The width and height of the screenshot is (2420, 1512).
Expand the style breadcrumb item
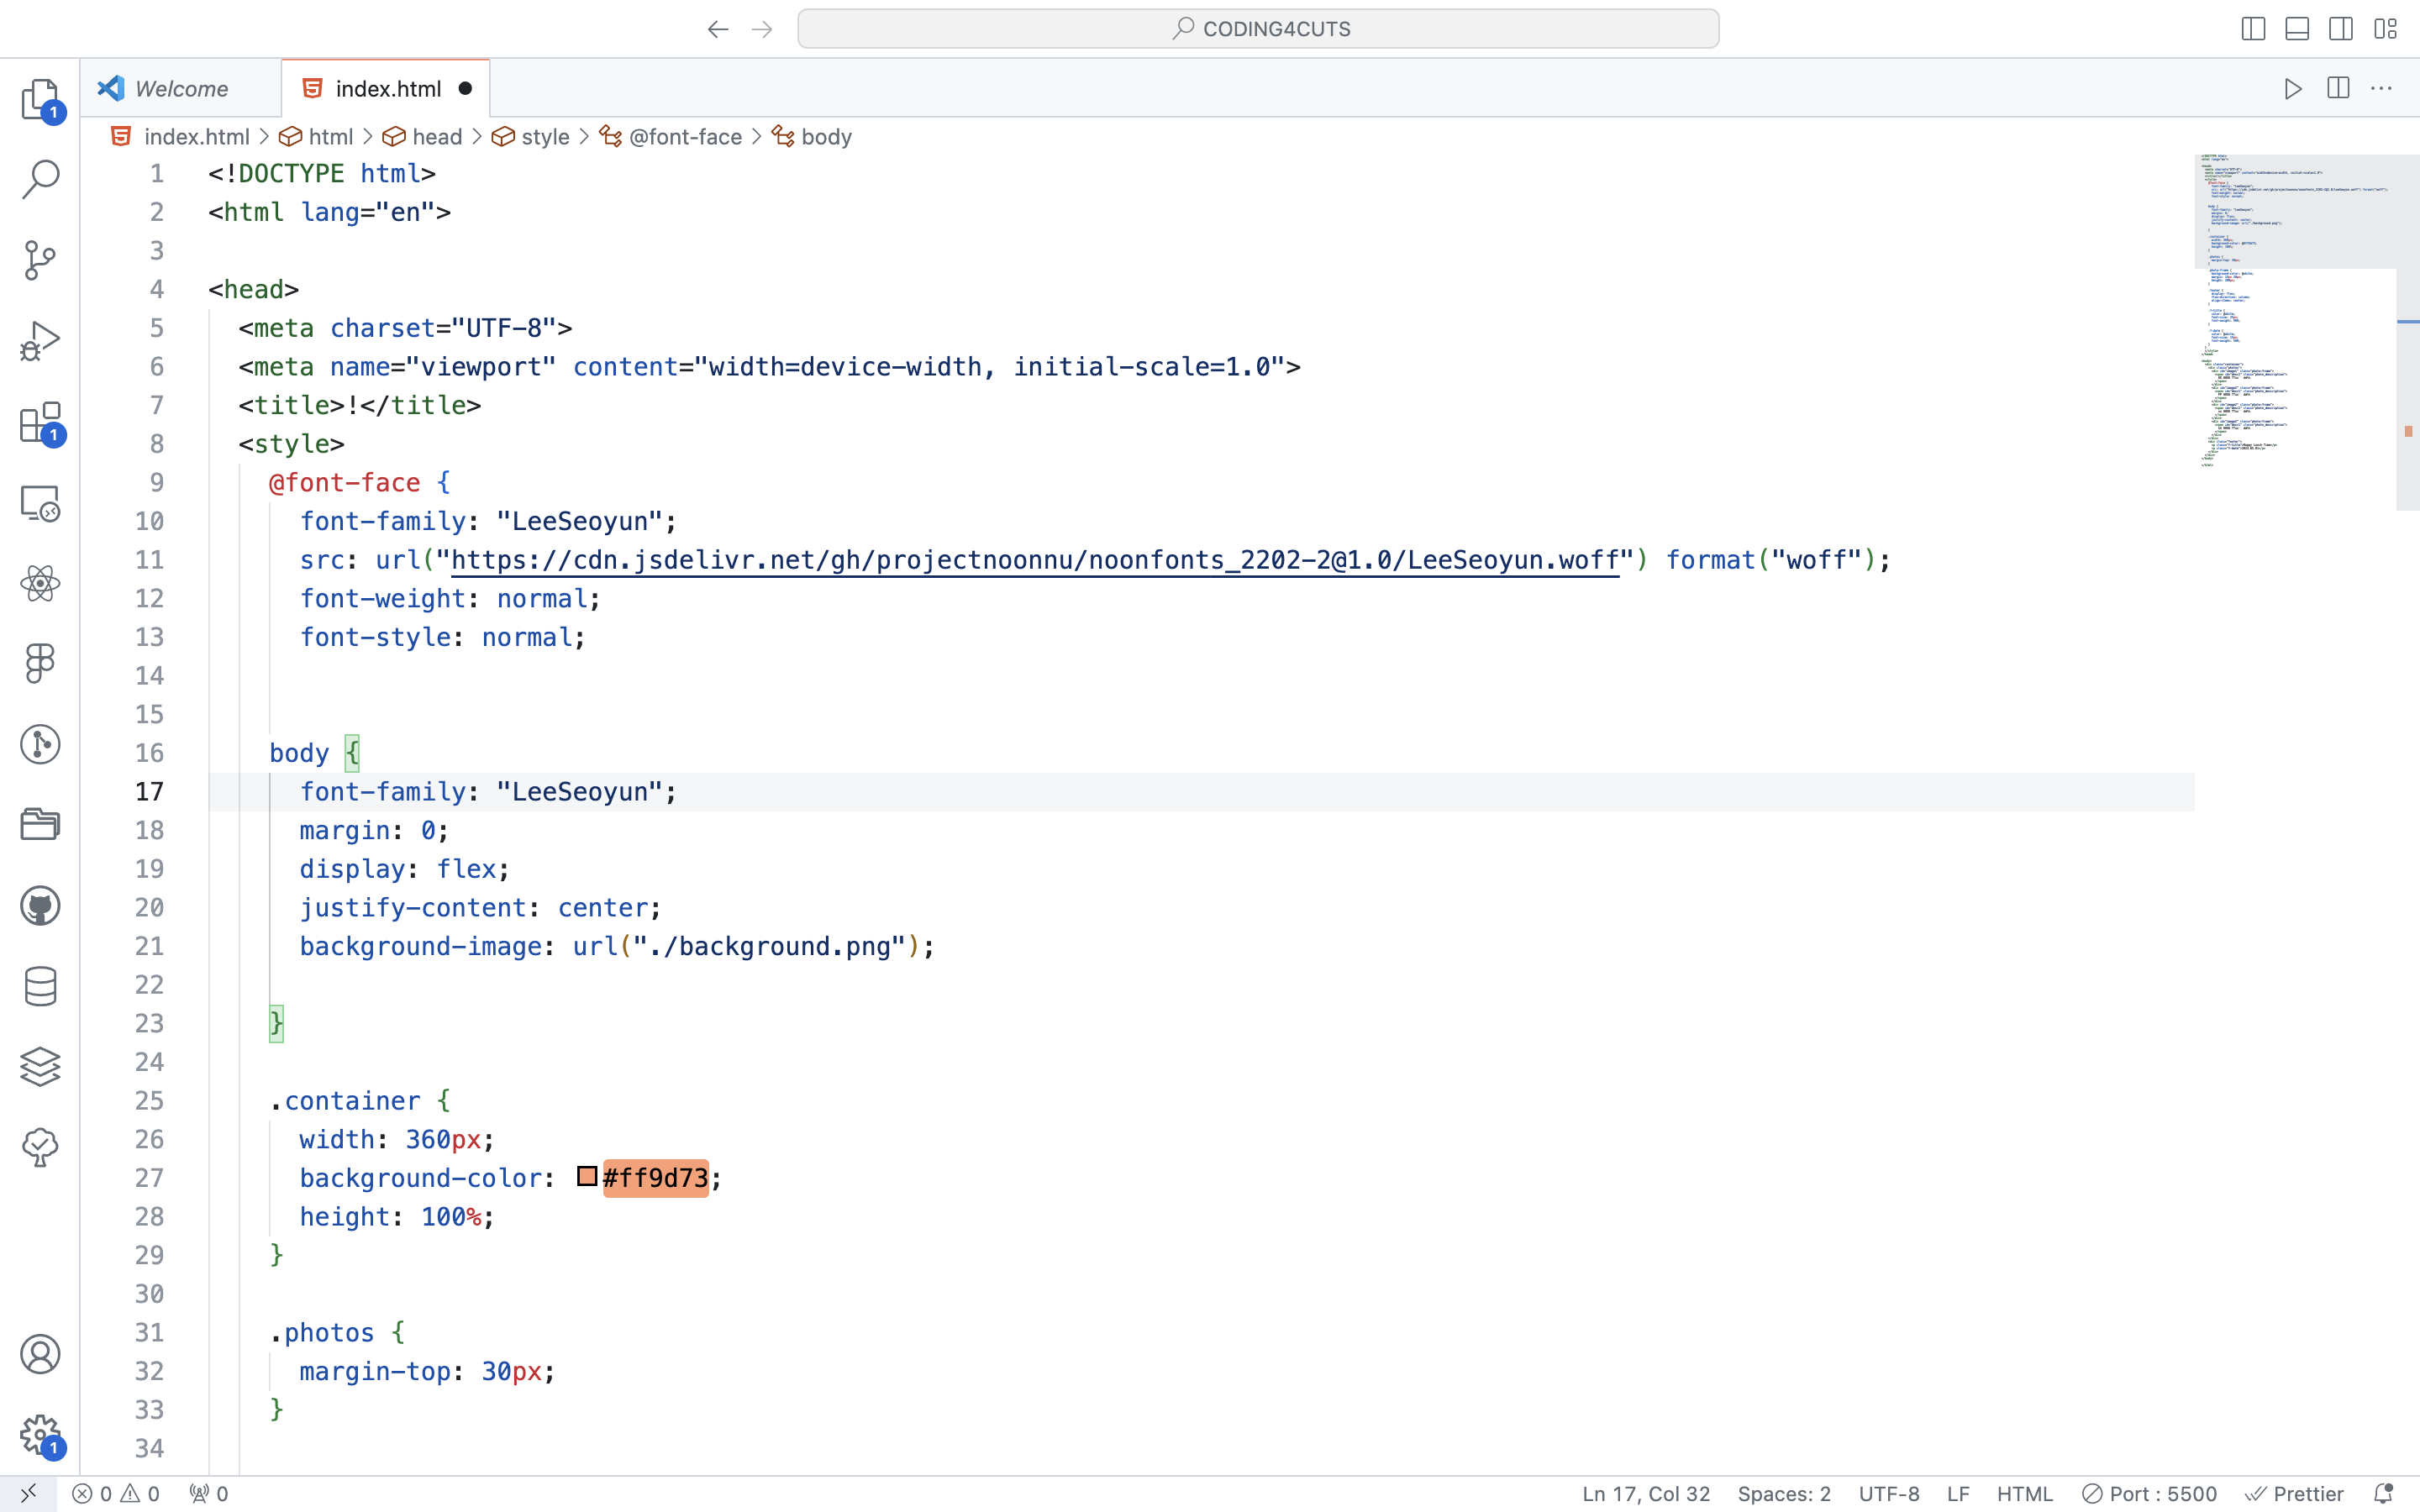click(x=545, y=137)
